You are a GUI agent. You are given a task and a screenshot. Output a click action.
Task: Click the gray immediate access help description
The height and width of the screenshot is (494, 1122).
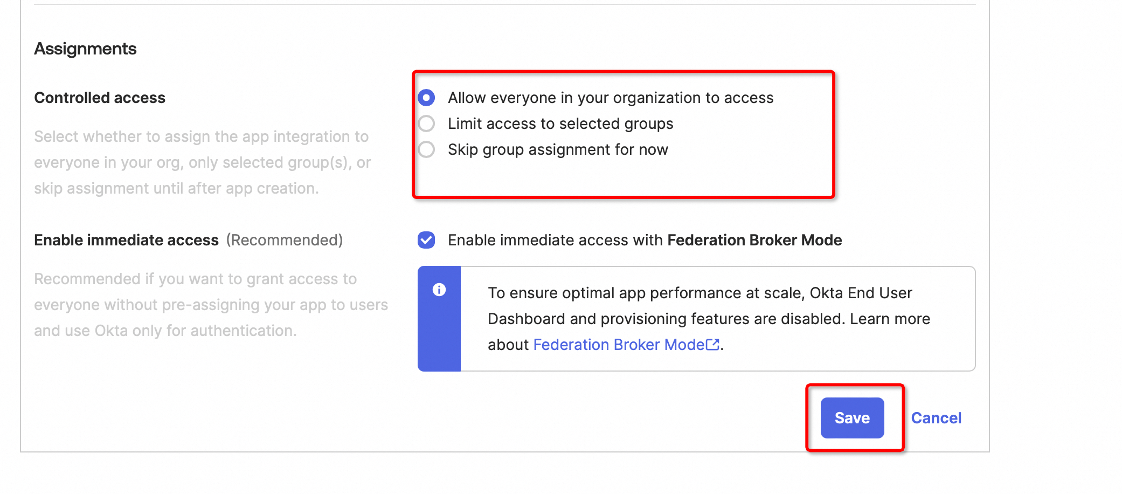tap(210, 304)
